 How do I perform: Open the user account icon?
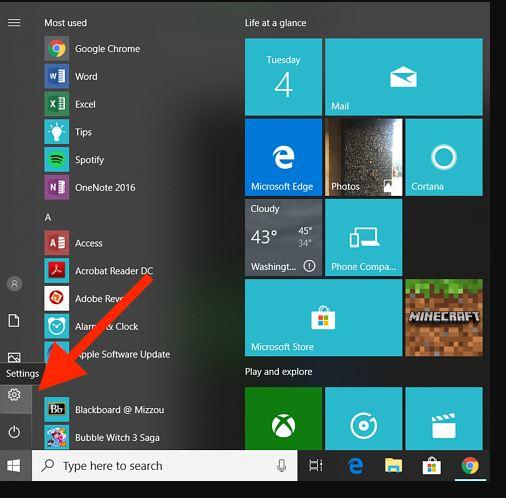[x=14, y=284]
